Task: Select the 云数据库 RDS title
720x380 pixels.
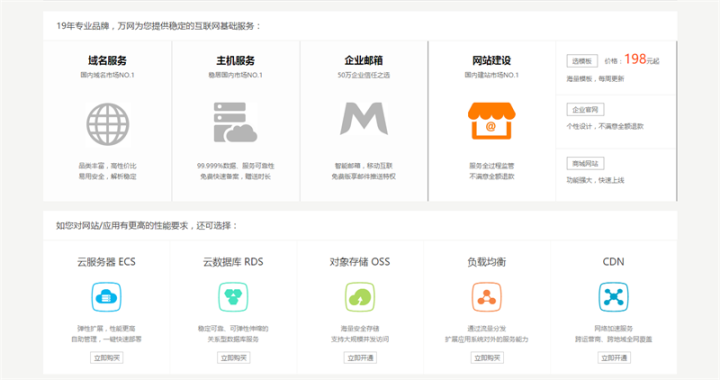Action: click(233, 262)
